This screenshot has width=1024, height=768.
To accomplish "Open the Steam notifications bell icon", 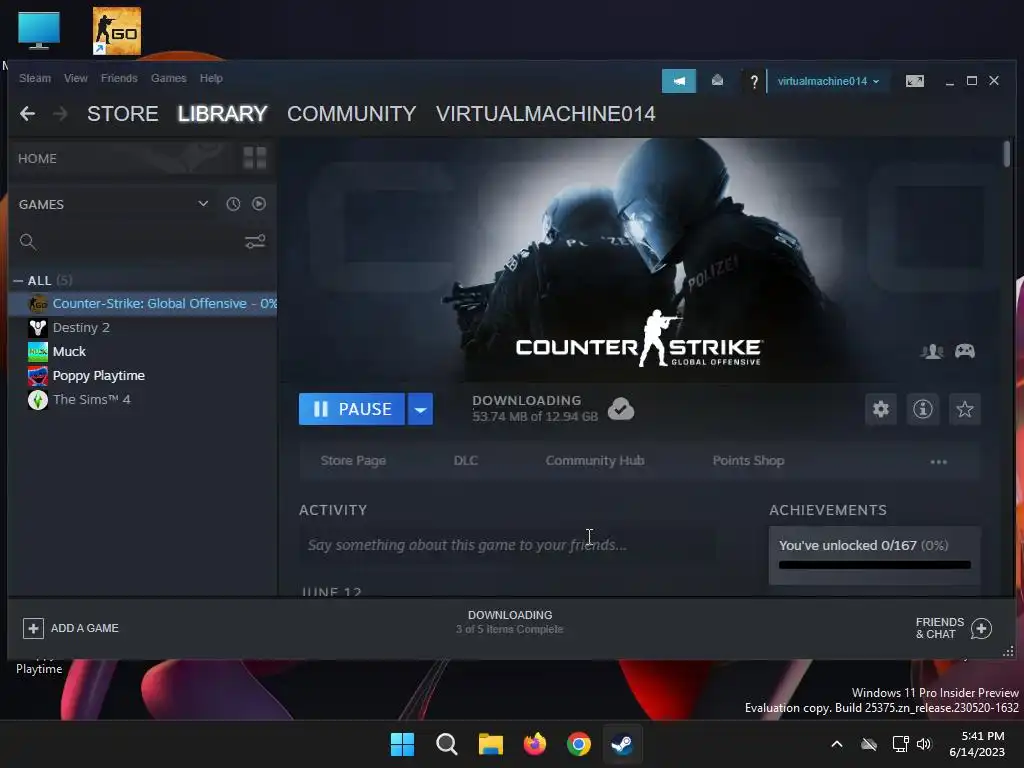I will (717, 81).
